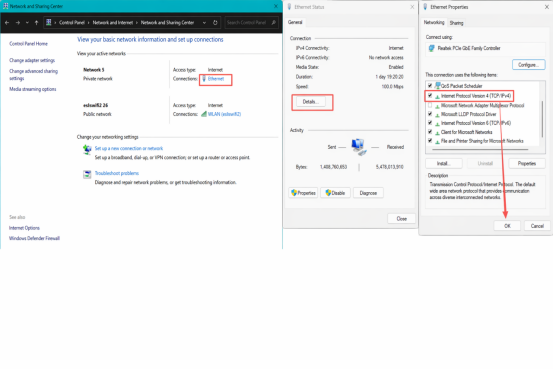
Task: Open the WLAN connection link
Action: (224, 114)
